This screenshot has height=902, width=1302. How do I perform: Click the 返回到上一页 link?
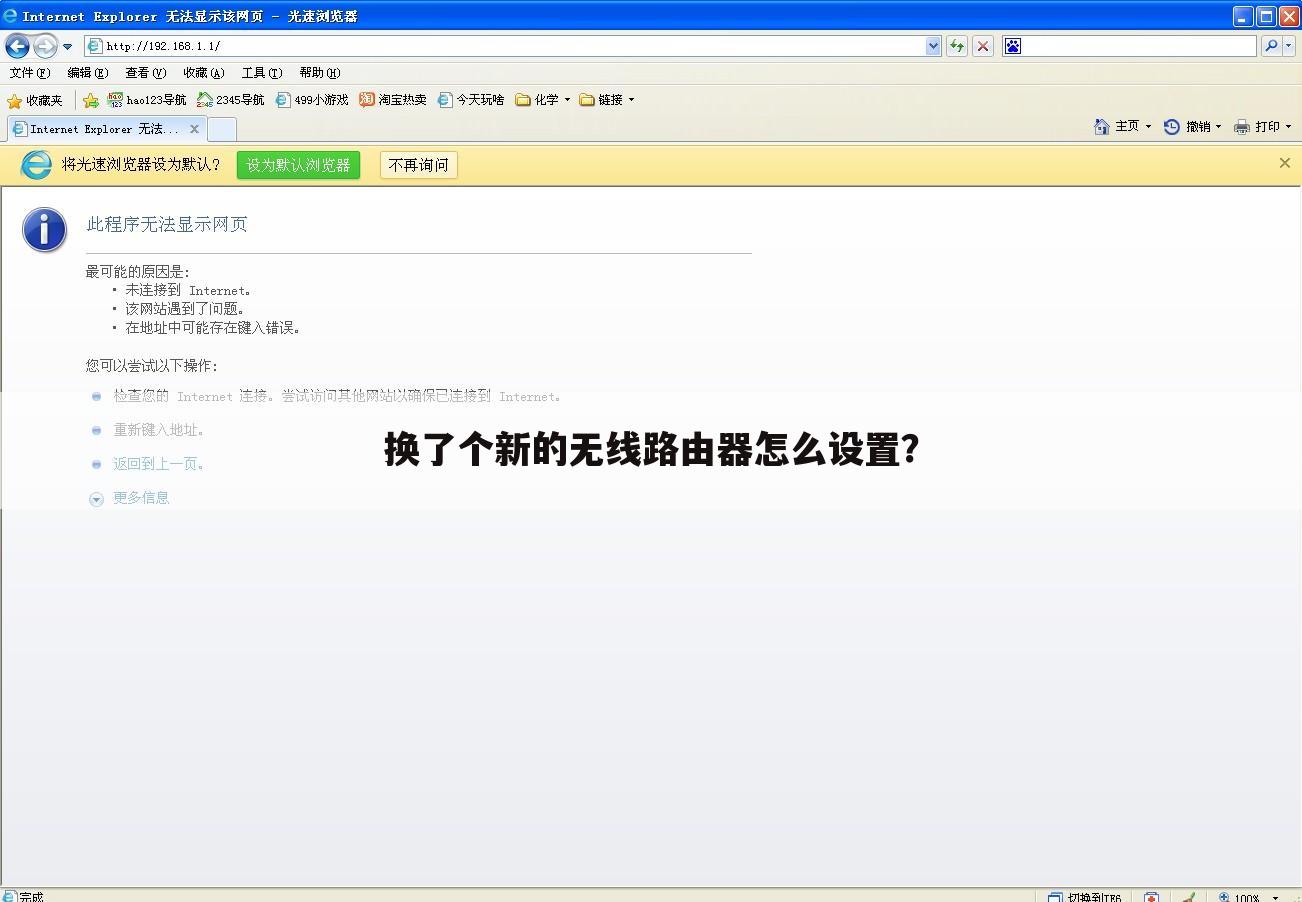coord(158,464)
